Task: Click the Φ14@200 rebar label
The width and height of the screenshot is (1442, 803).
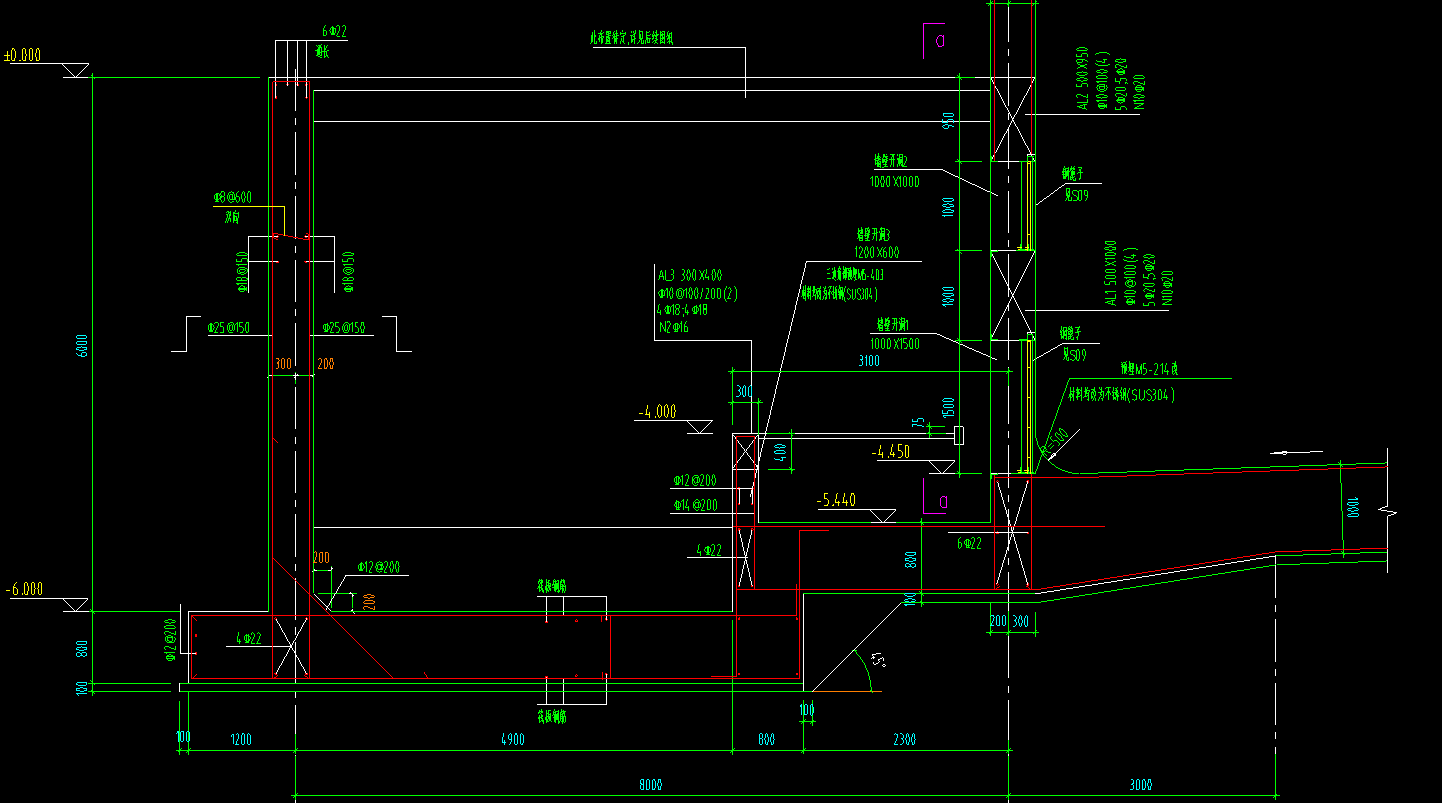Action: [x=694, y=505]
